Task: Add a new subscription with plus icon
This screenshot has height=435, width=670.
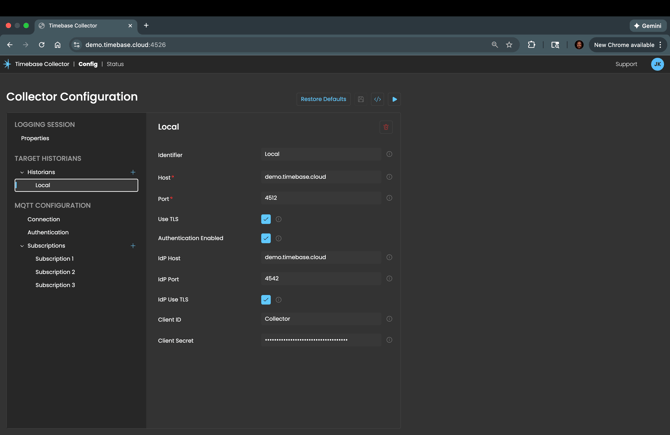Action: [133, 245]
